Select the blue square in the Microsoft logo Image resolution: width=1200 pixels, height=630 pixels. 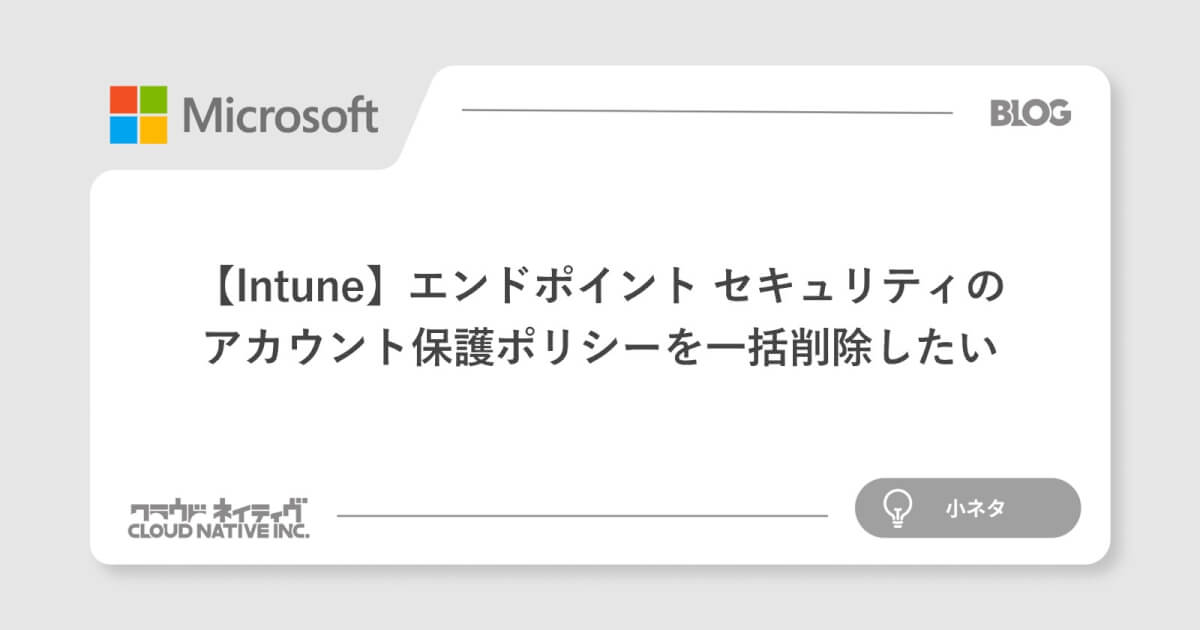pos(123,130)
